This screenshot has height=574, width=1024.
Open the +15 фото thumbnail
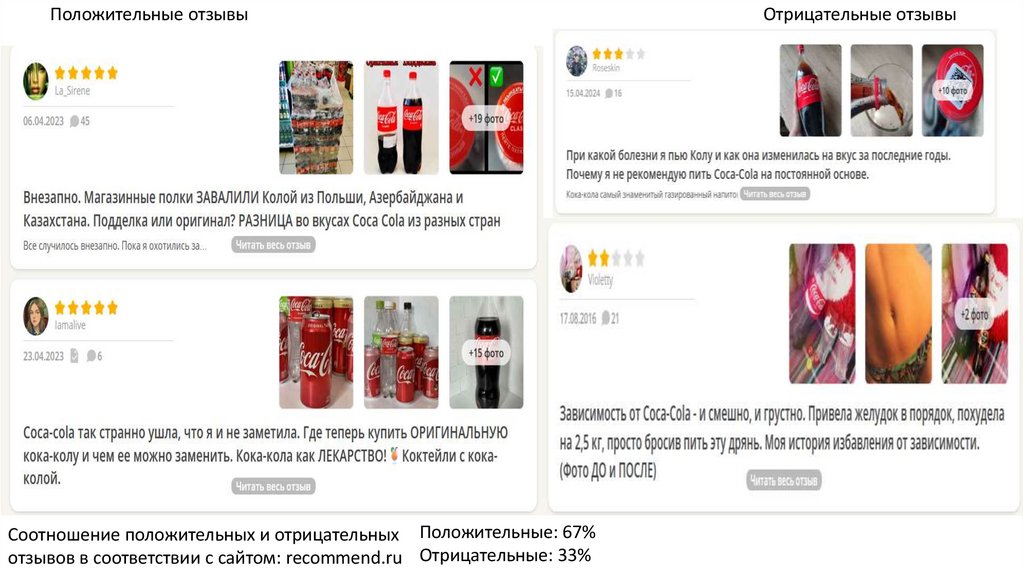486,353
